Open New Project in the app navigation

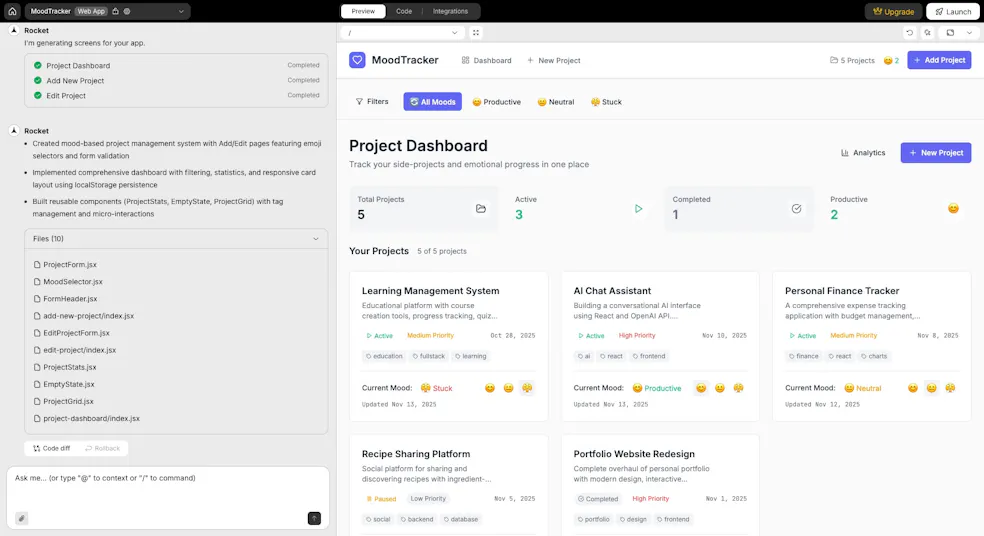[x=554, y=60]
